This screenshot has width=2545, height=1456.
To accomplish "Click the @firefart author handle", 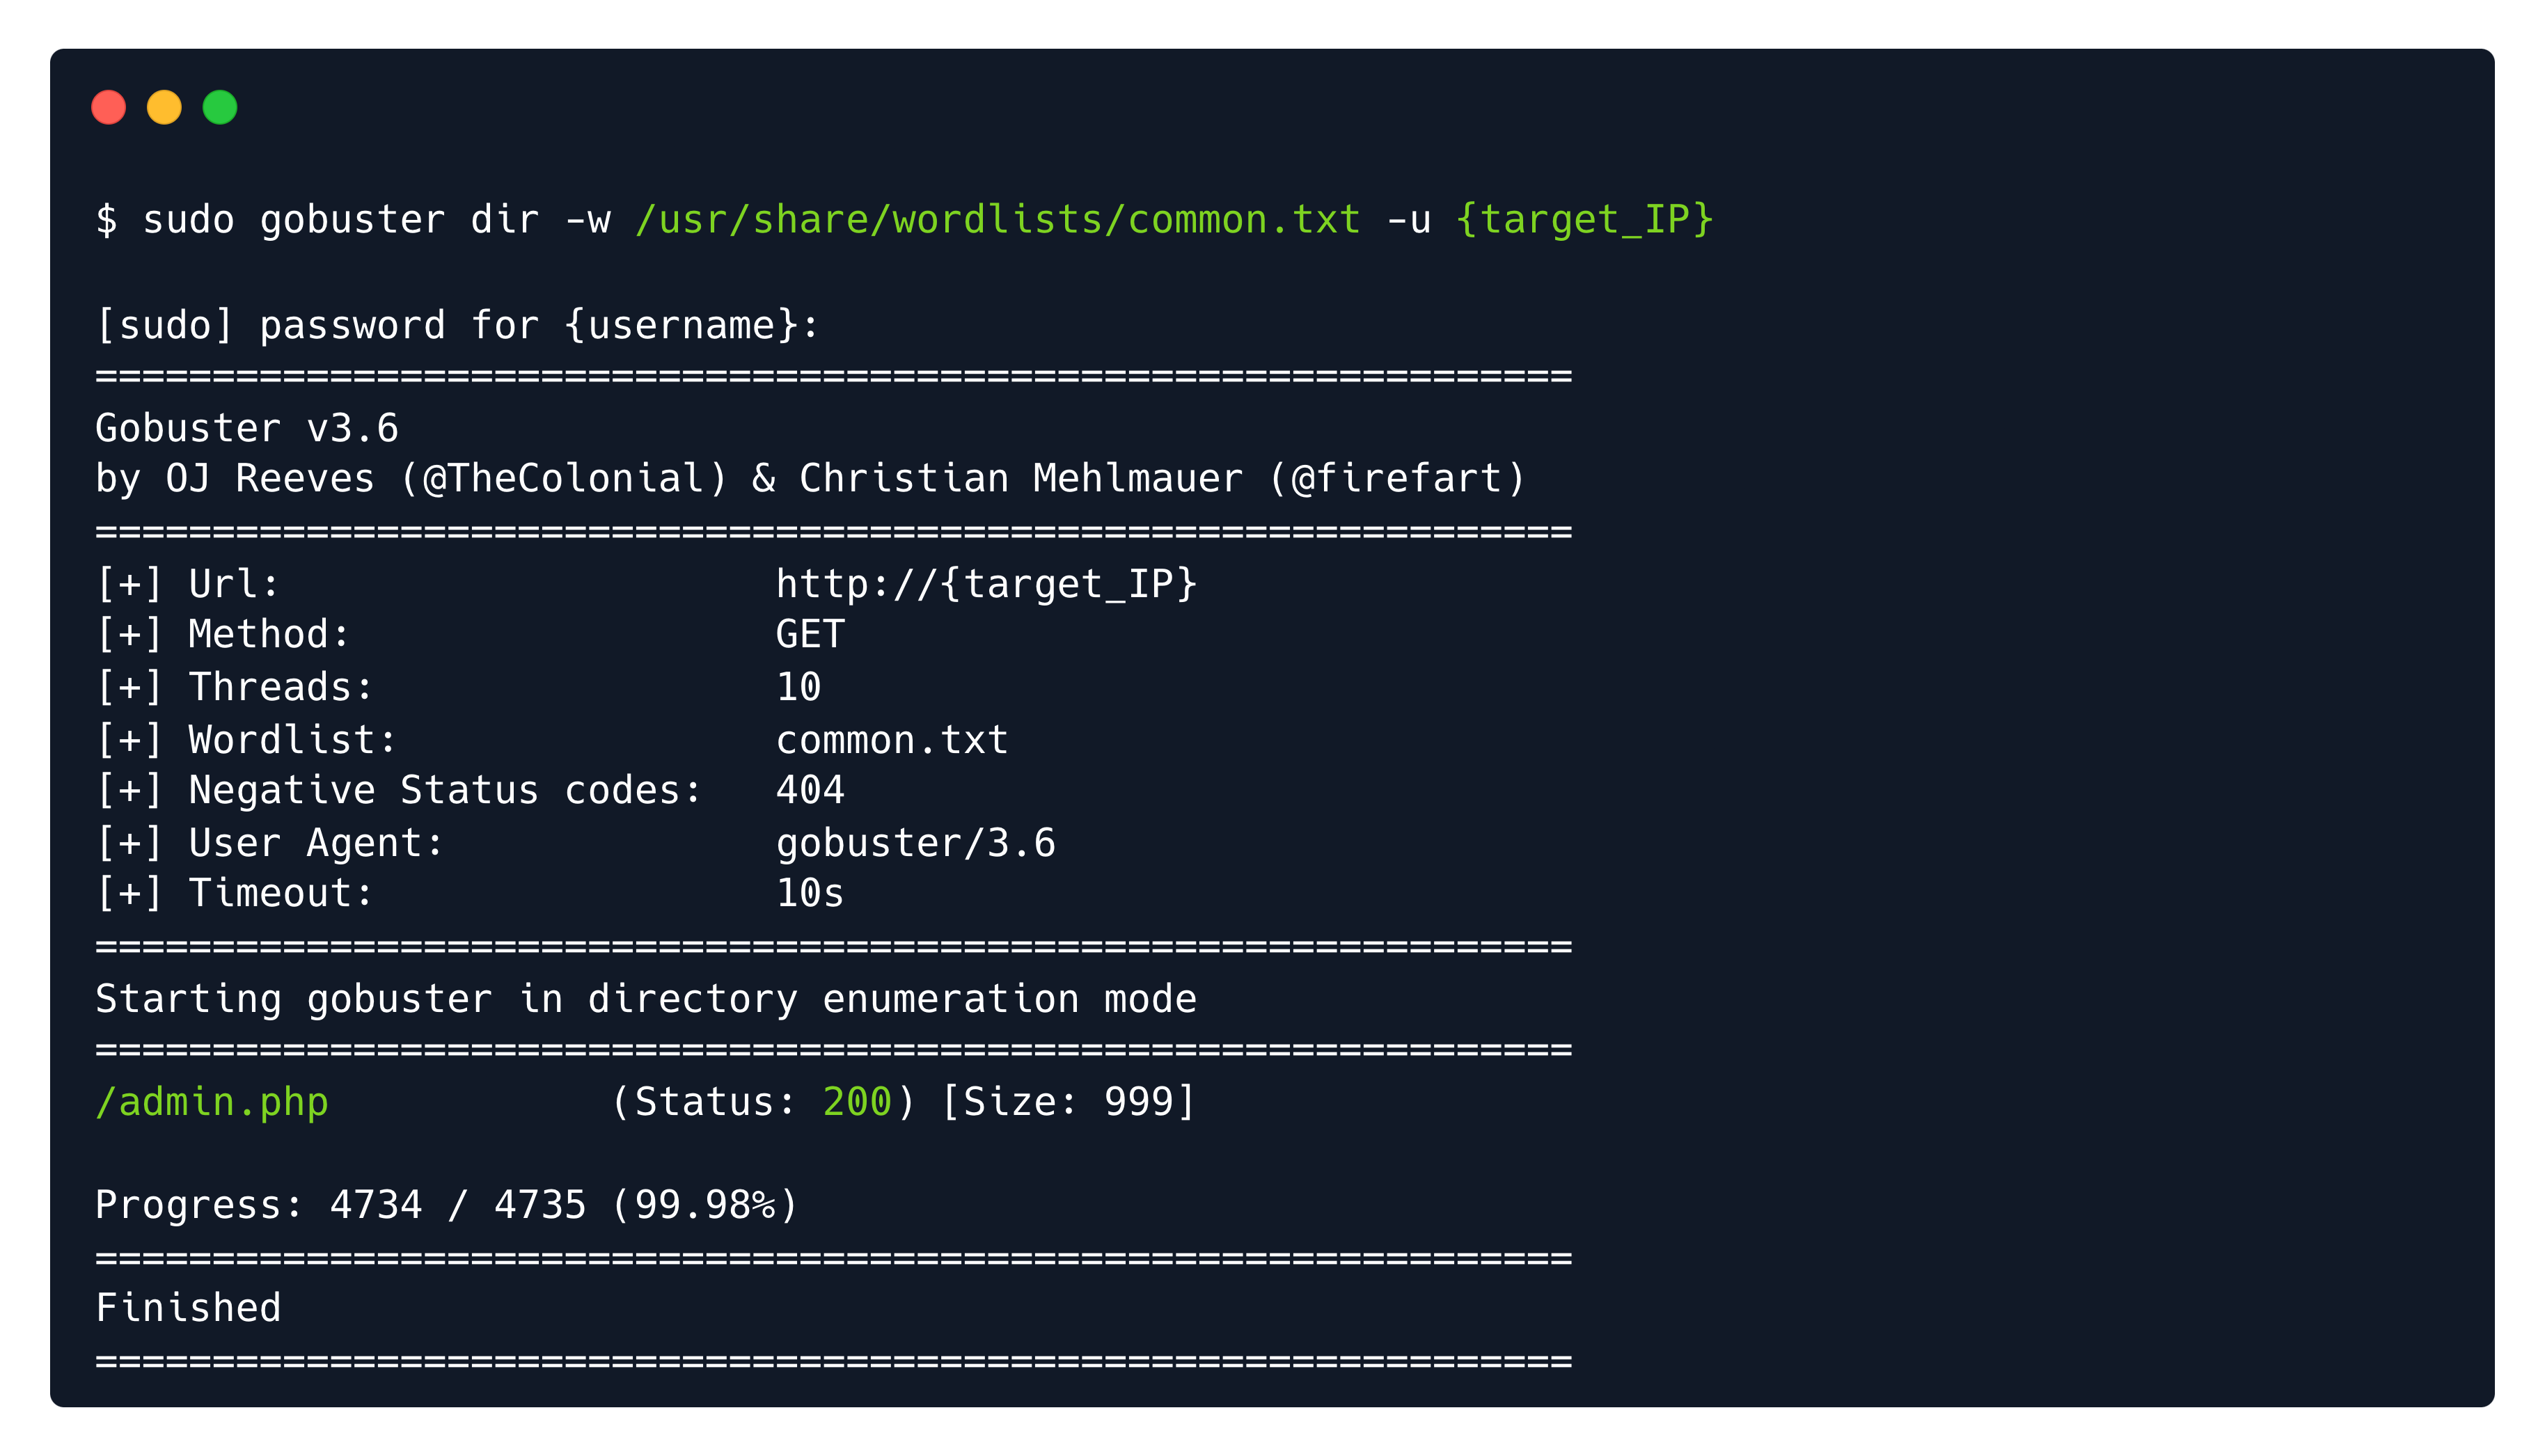I will coord(1398,478).
